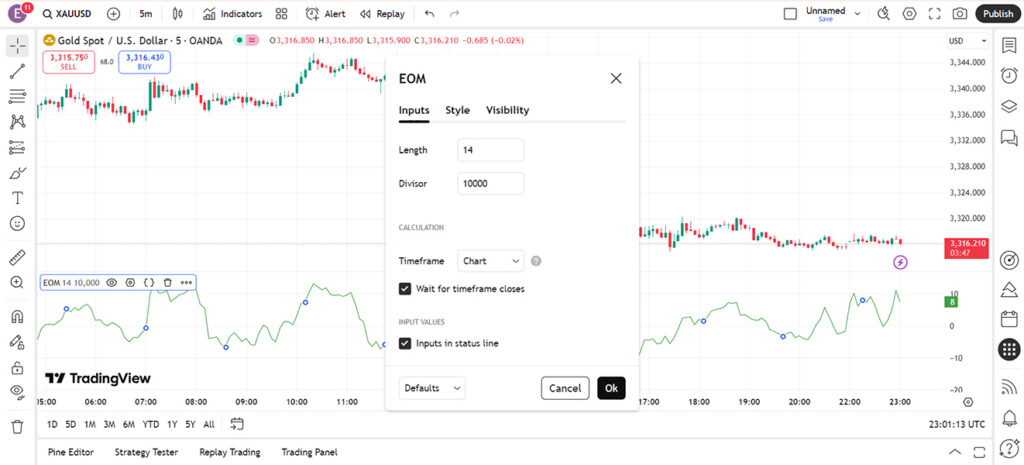Open the go to date calendar icon
The image size is (1024, 465).
coord(237,424)
